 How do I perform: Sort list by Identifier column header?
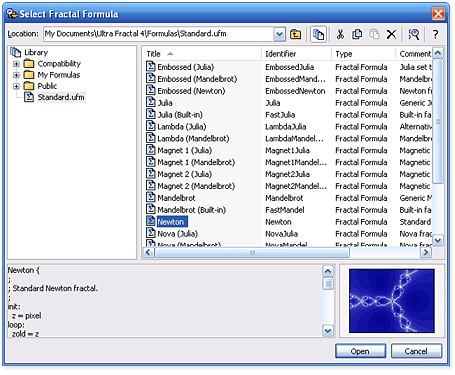pyautogui.click(x=296, y=54)
